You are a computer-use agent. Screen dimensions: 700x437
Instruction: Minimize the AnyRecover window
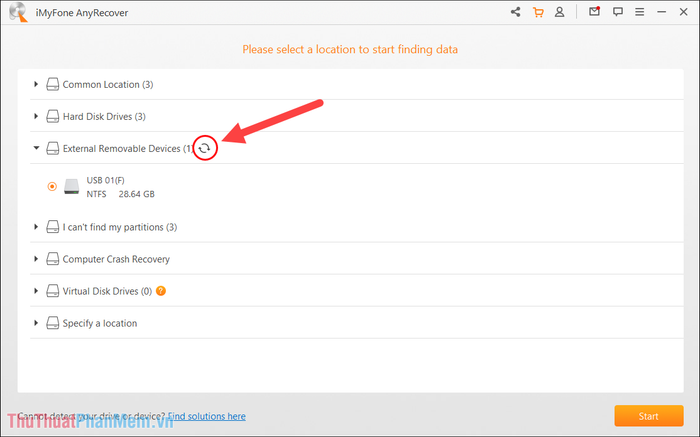coord(662,12)
